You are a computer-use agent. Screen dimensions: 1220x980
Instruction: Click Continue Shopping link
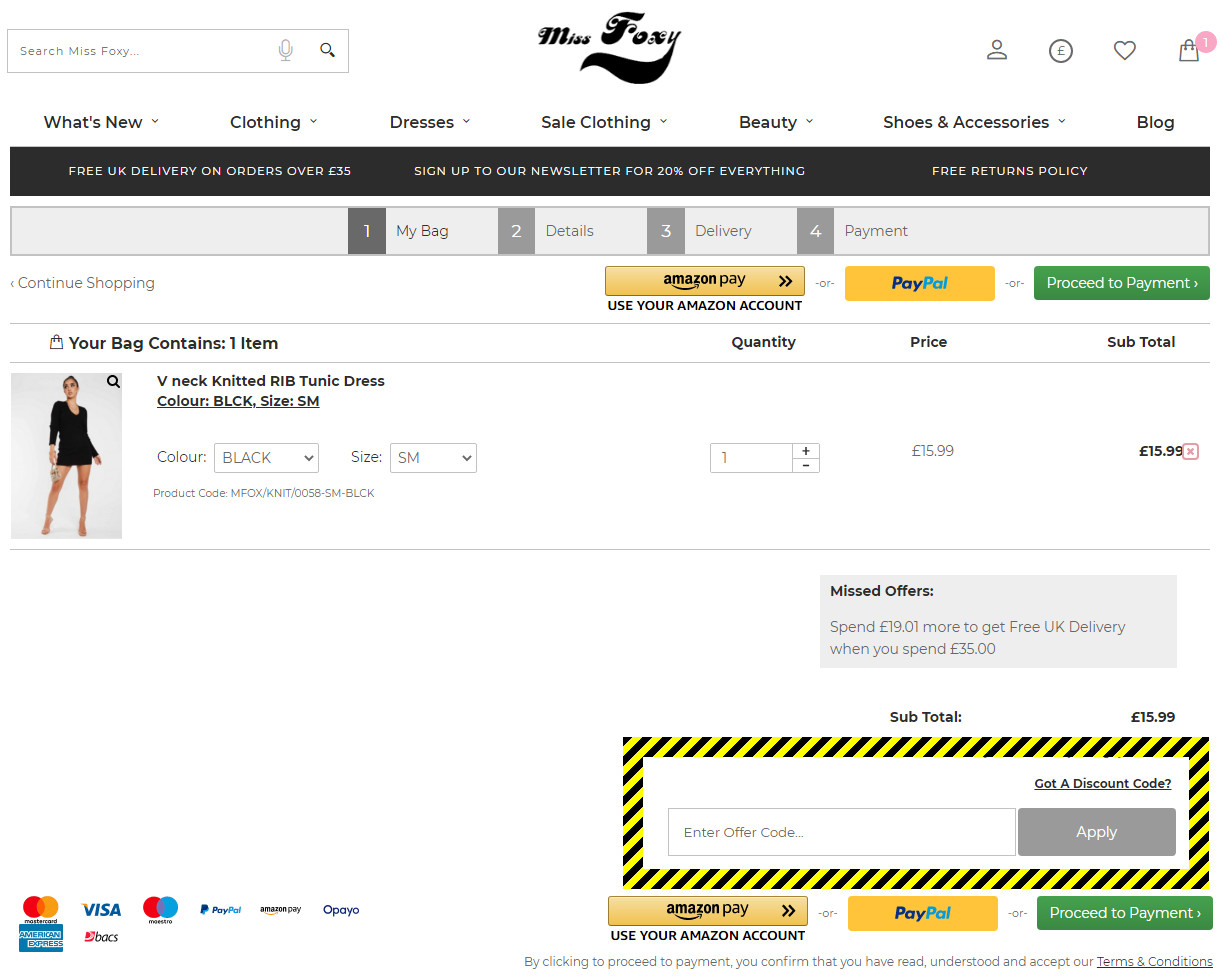click(x=82, y=283)
